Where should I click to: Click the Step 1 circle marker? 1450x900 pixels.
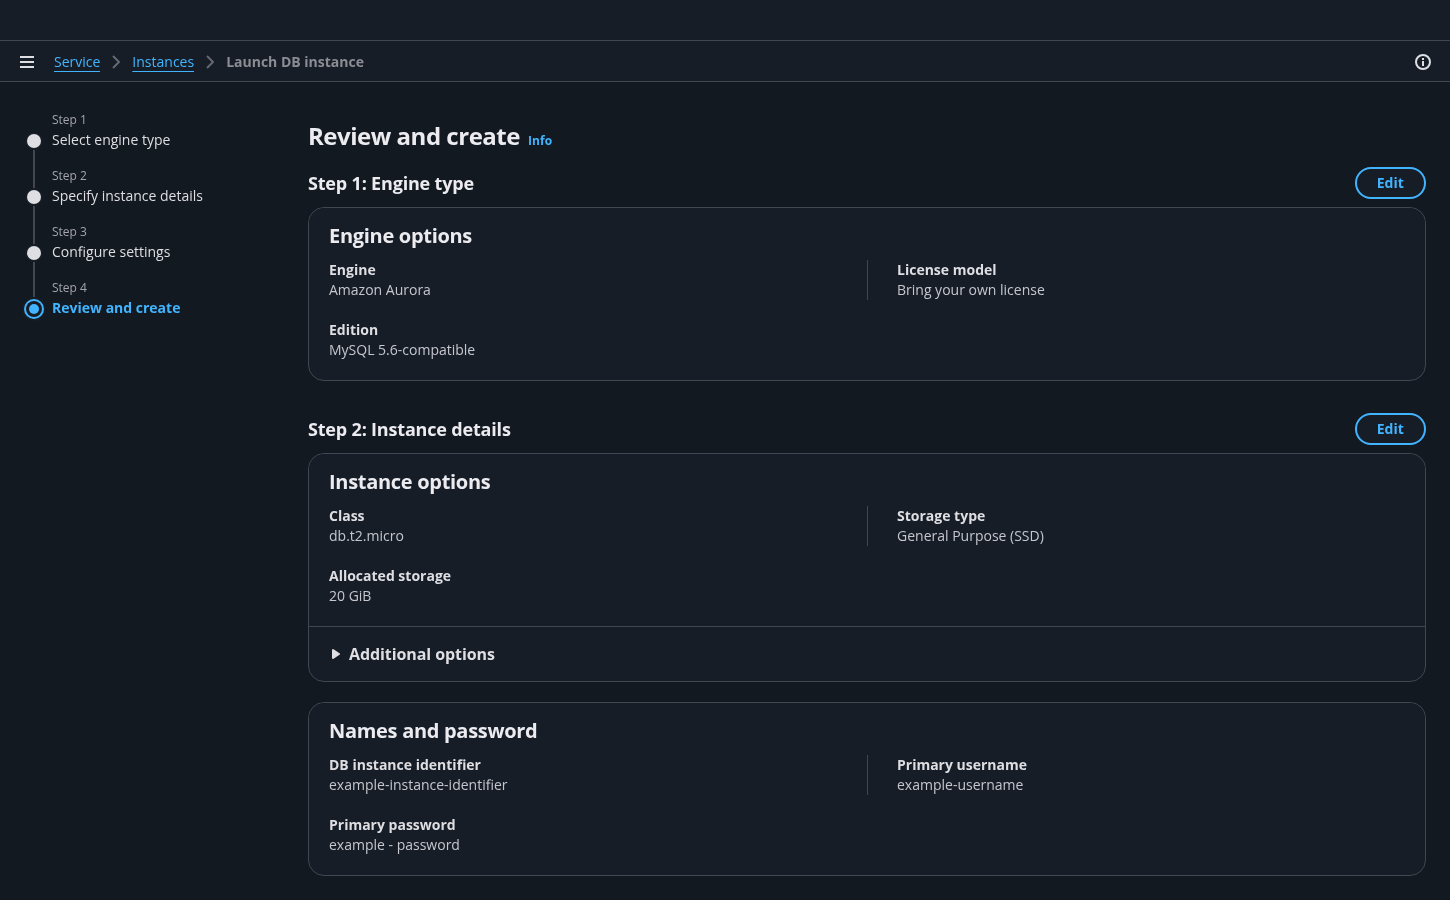coord(34,141)
